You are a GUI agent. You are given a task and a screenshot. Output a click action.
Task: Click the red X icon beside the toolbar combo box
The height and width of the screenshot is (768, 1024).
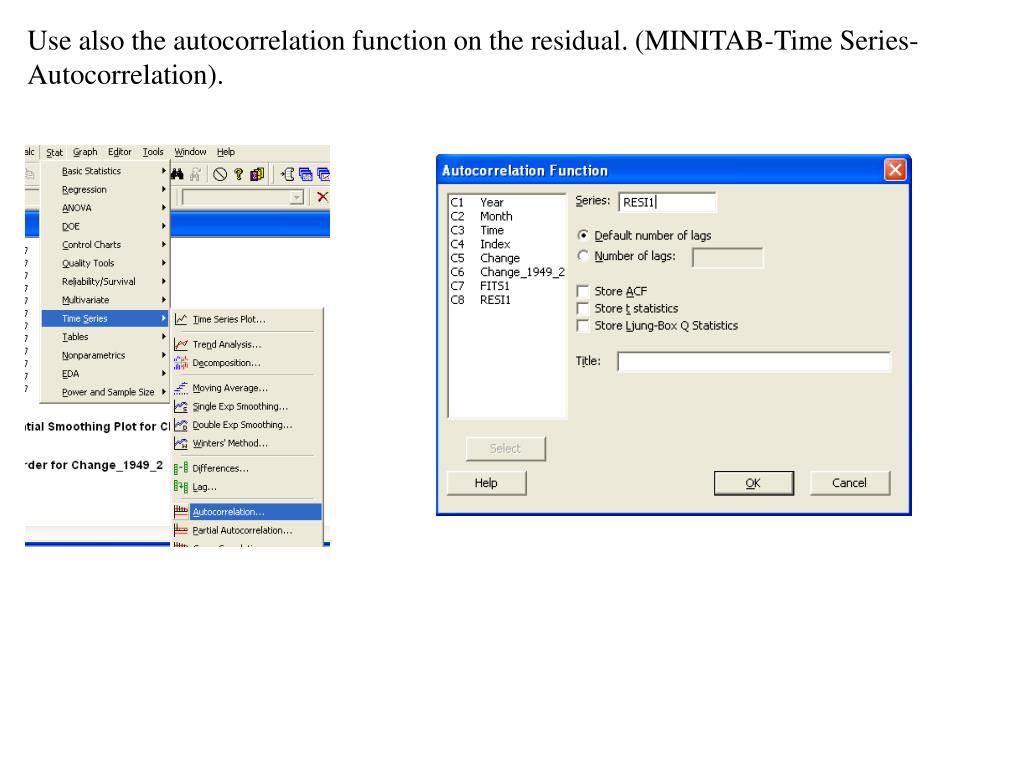[323, 197]
